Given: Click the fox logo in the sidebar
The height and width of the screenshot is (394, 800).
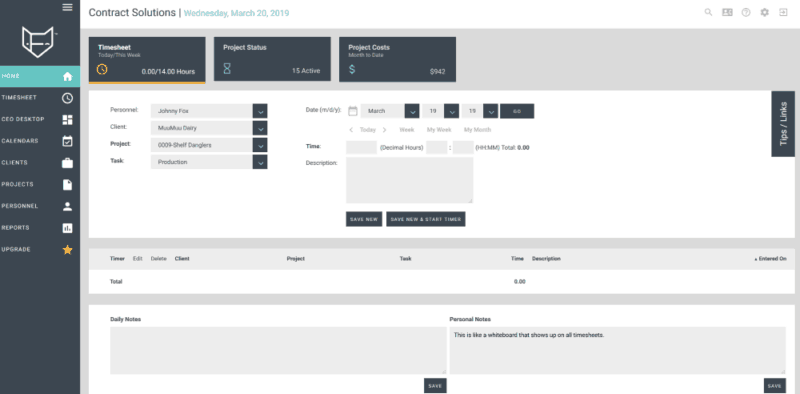Looking at the screenshot, I should pos(39,42).
